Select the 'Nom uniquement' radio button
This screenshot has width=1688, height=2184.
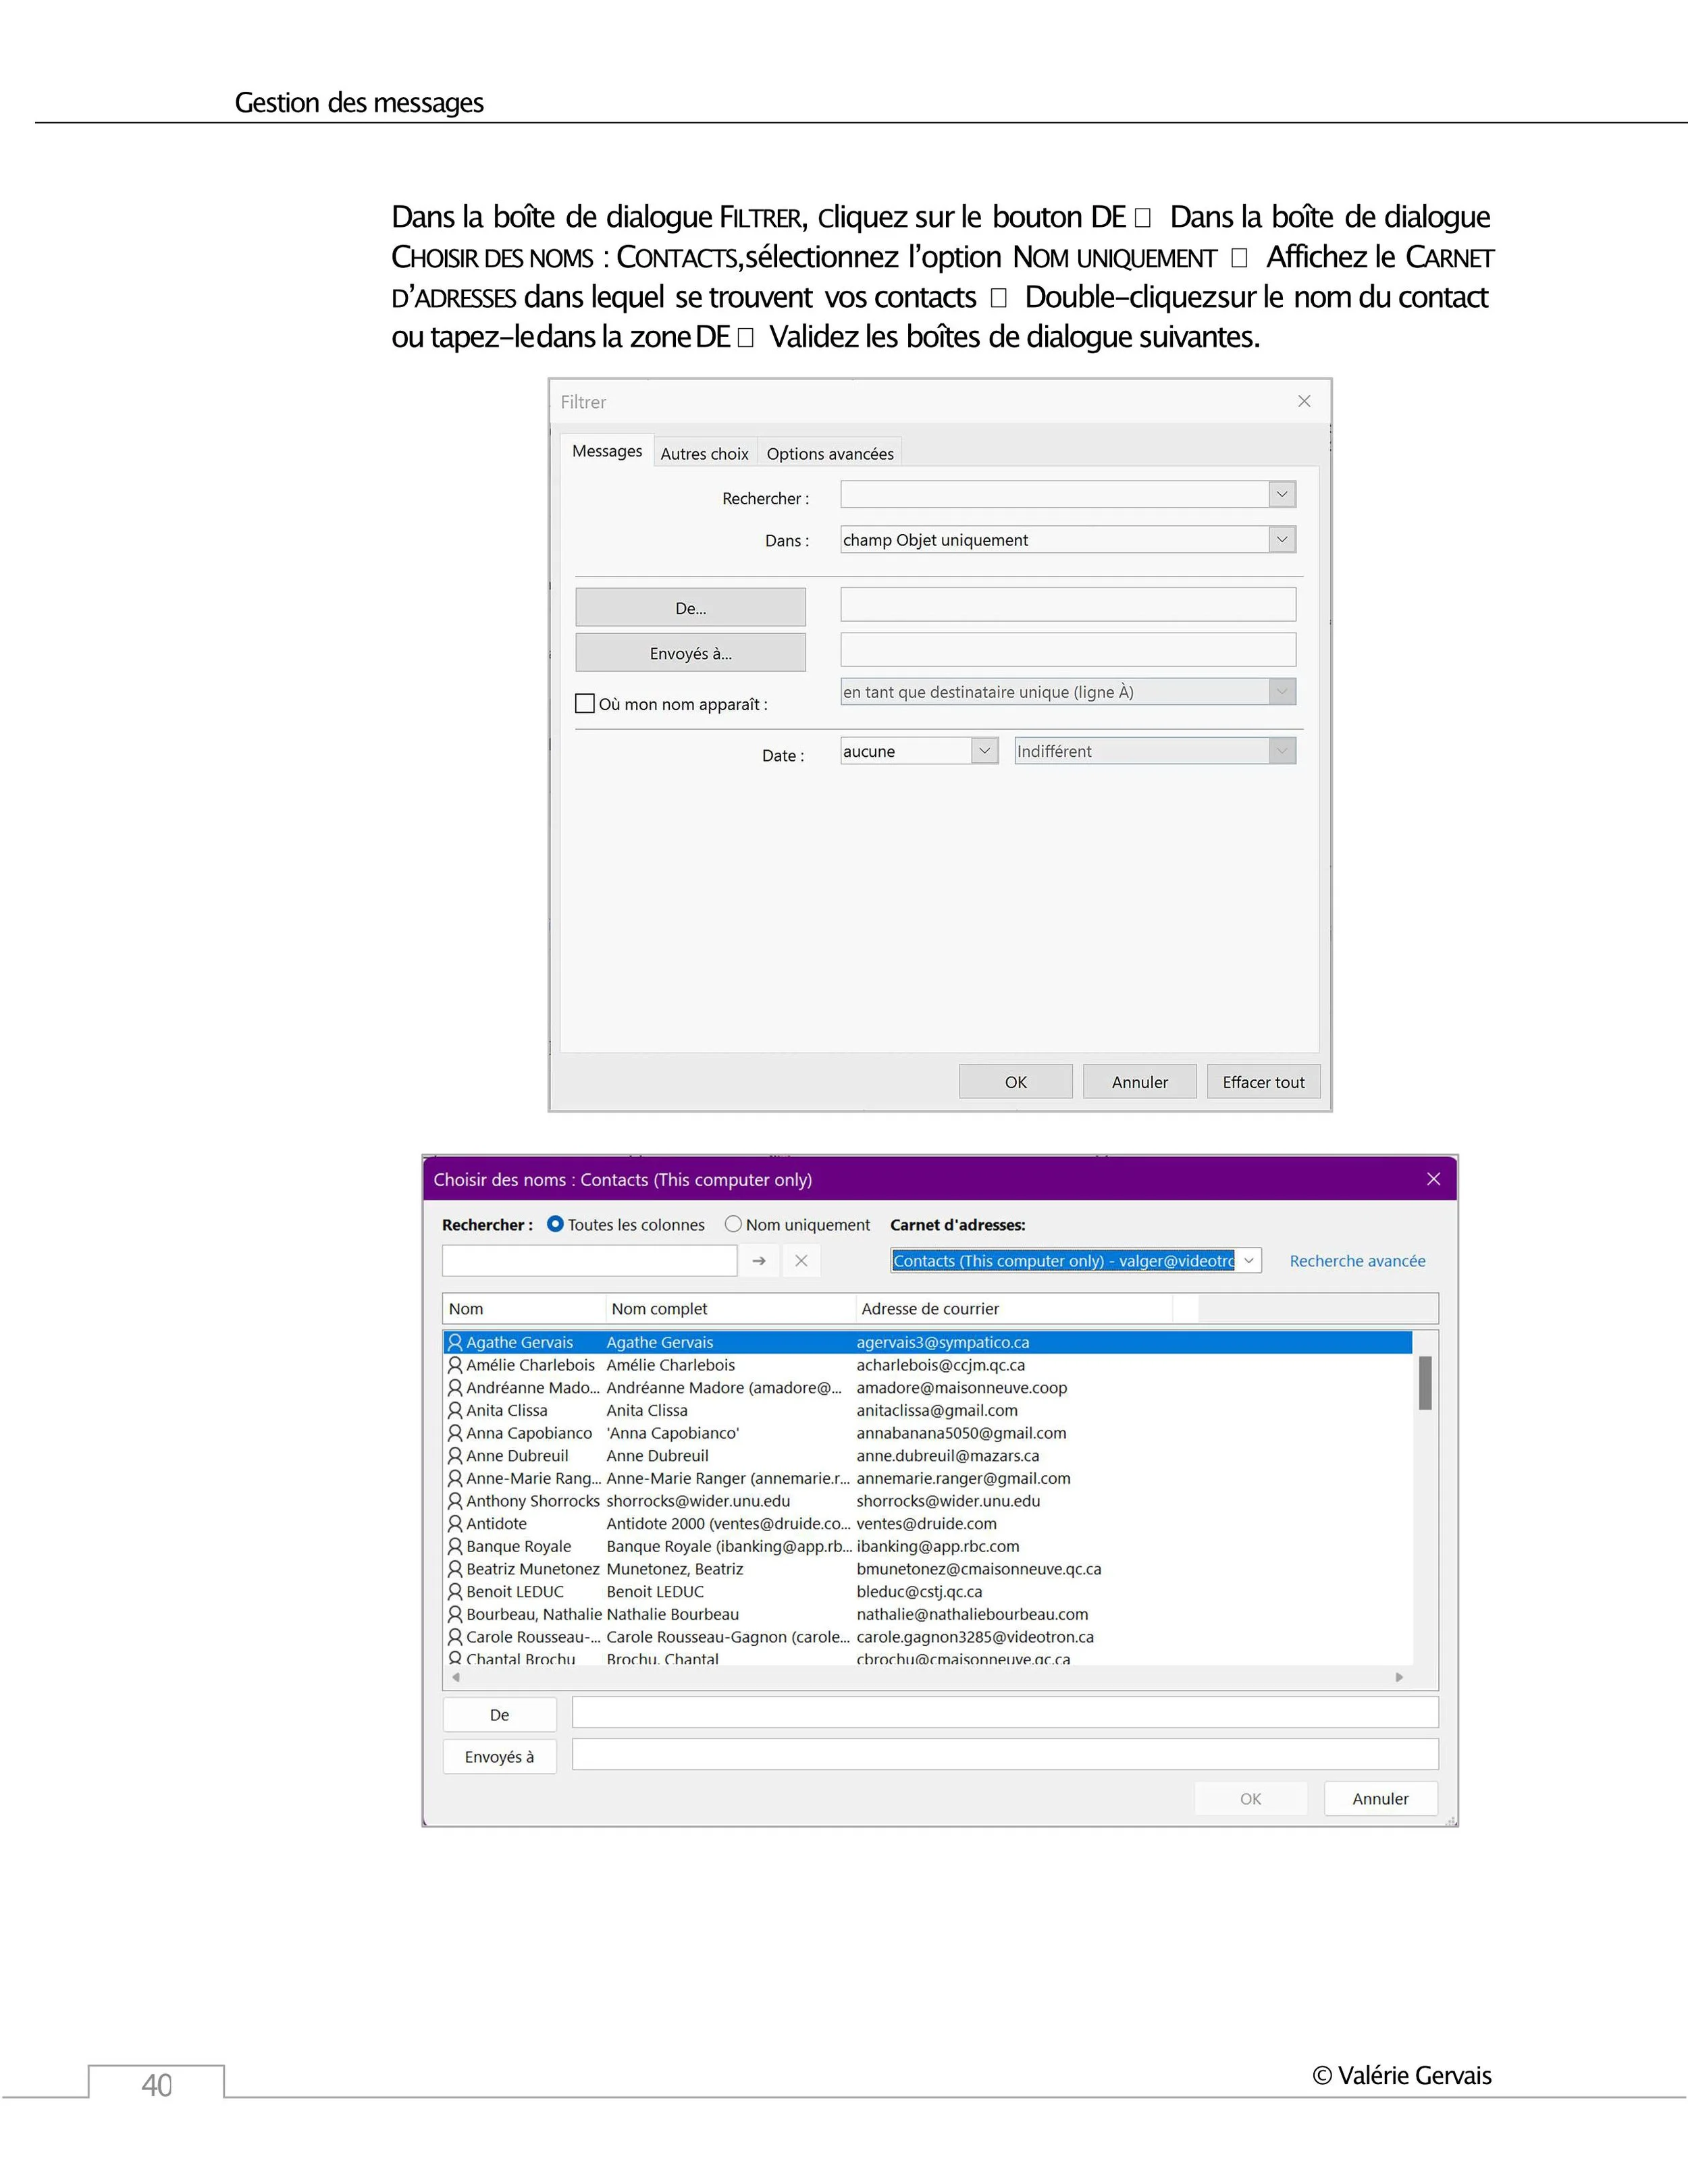[733, 1224]
